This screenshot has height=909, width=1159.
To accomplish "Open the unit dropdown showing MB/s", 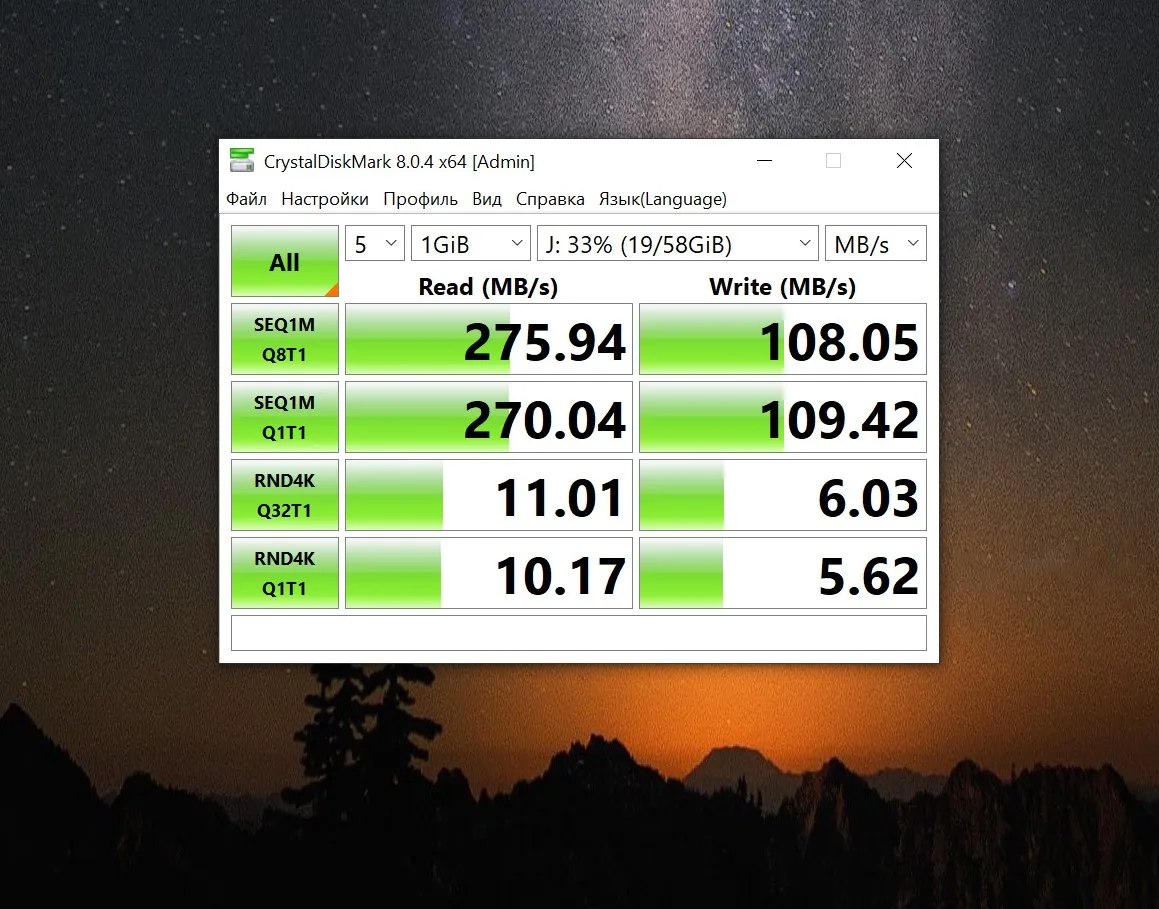I will tap(876, 243).
